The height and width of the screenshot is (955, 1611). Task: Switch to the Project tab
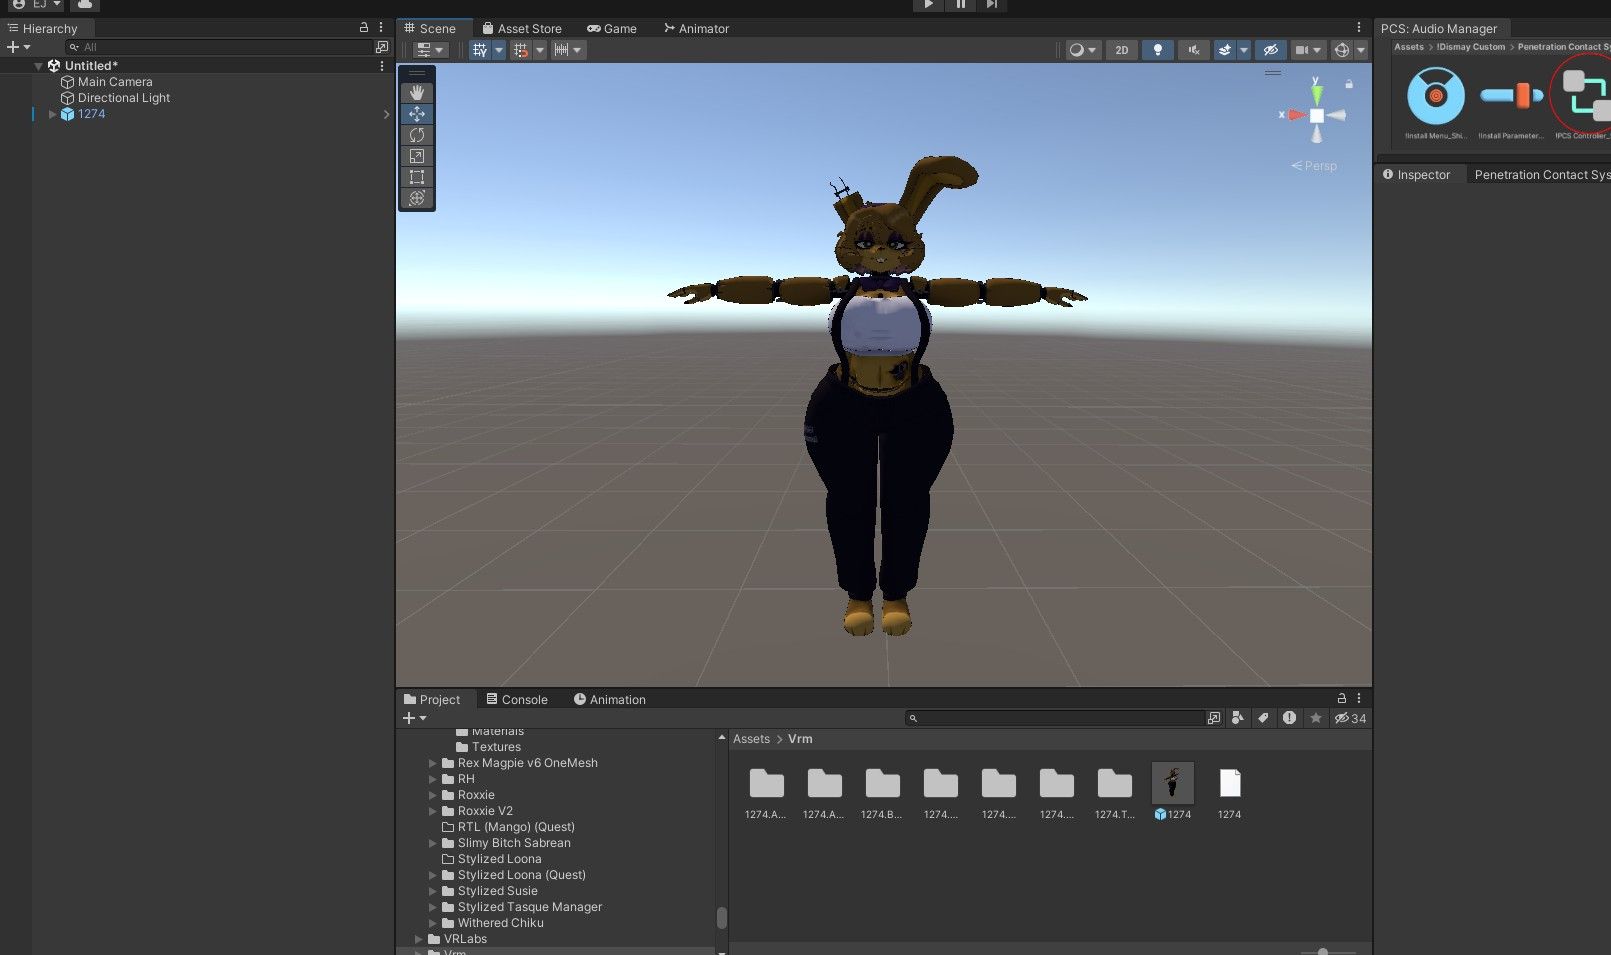[x=432, y=700]
